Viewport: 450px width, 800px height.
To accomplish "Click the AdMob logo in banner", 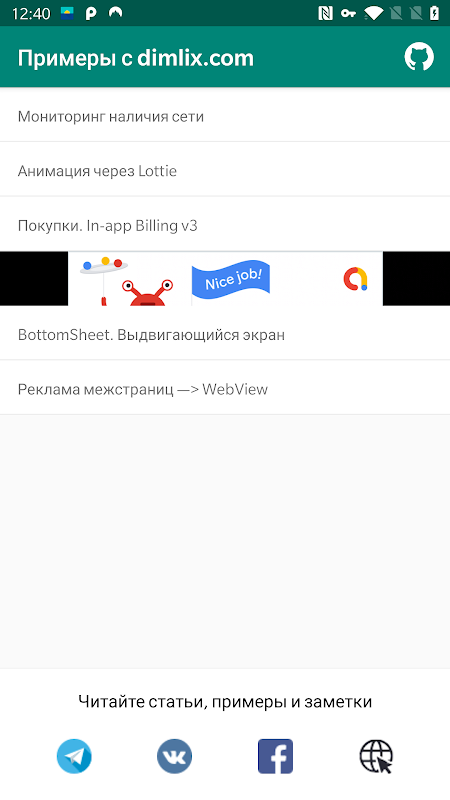I will click(x=356, y=279).
